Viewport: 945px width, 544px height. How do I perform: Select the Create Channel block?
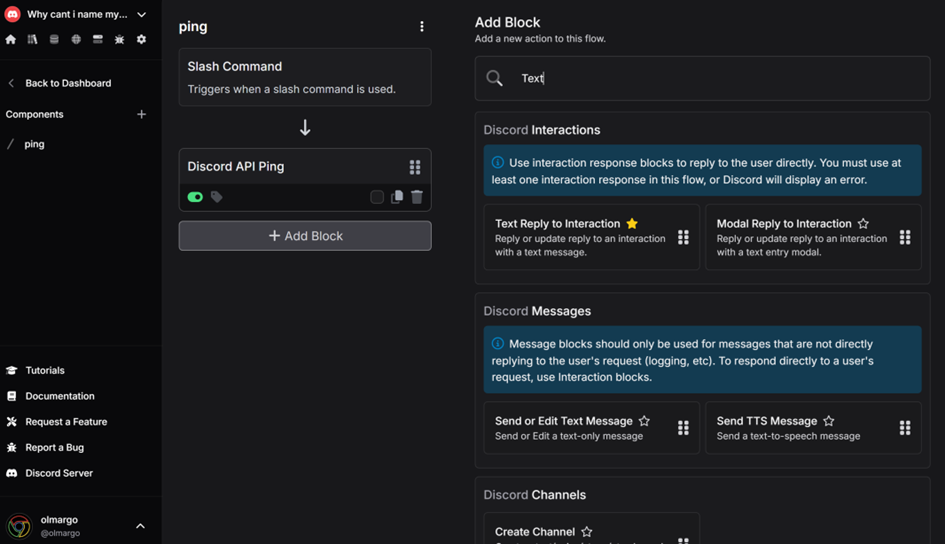pyautogui.click(x=592, y=529)
